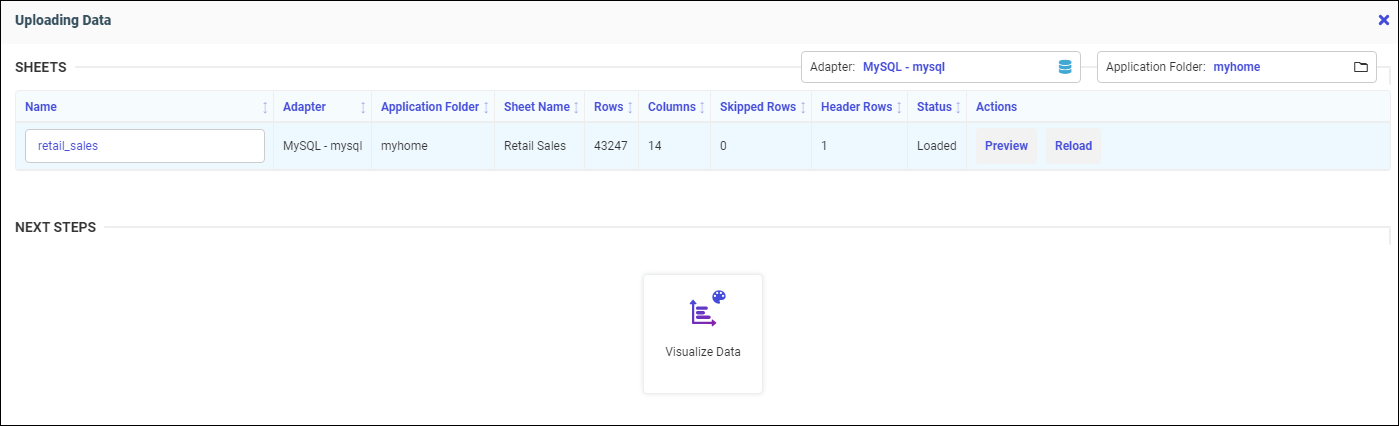This screenshot has width=1399, height=426.
Task: Click the Header Rows column header
Action: coord(856,107)
